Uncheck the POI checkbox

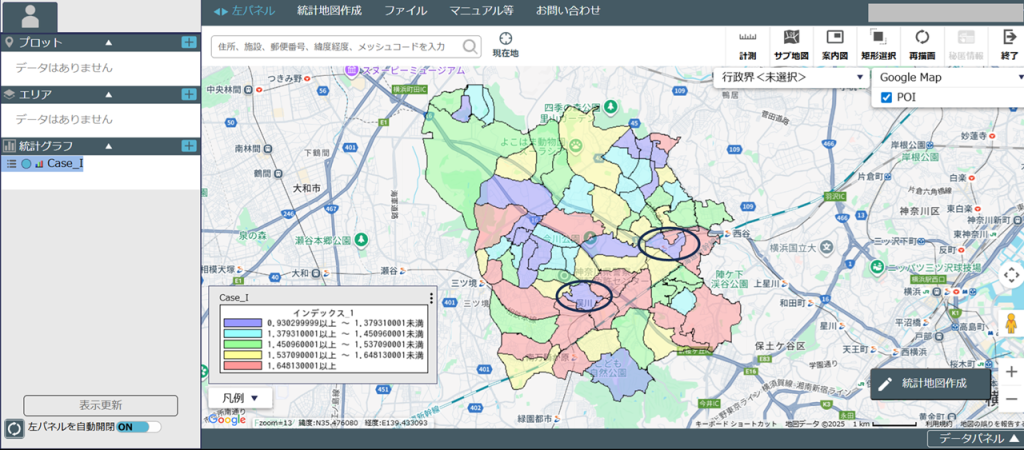(886, 97)
